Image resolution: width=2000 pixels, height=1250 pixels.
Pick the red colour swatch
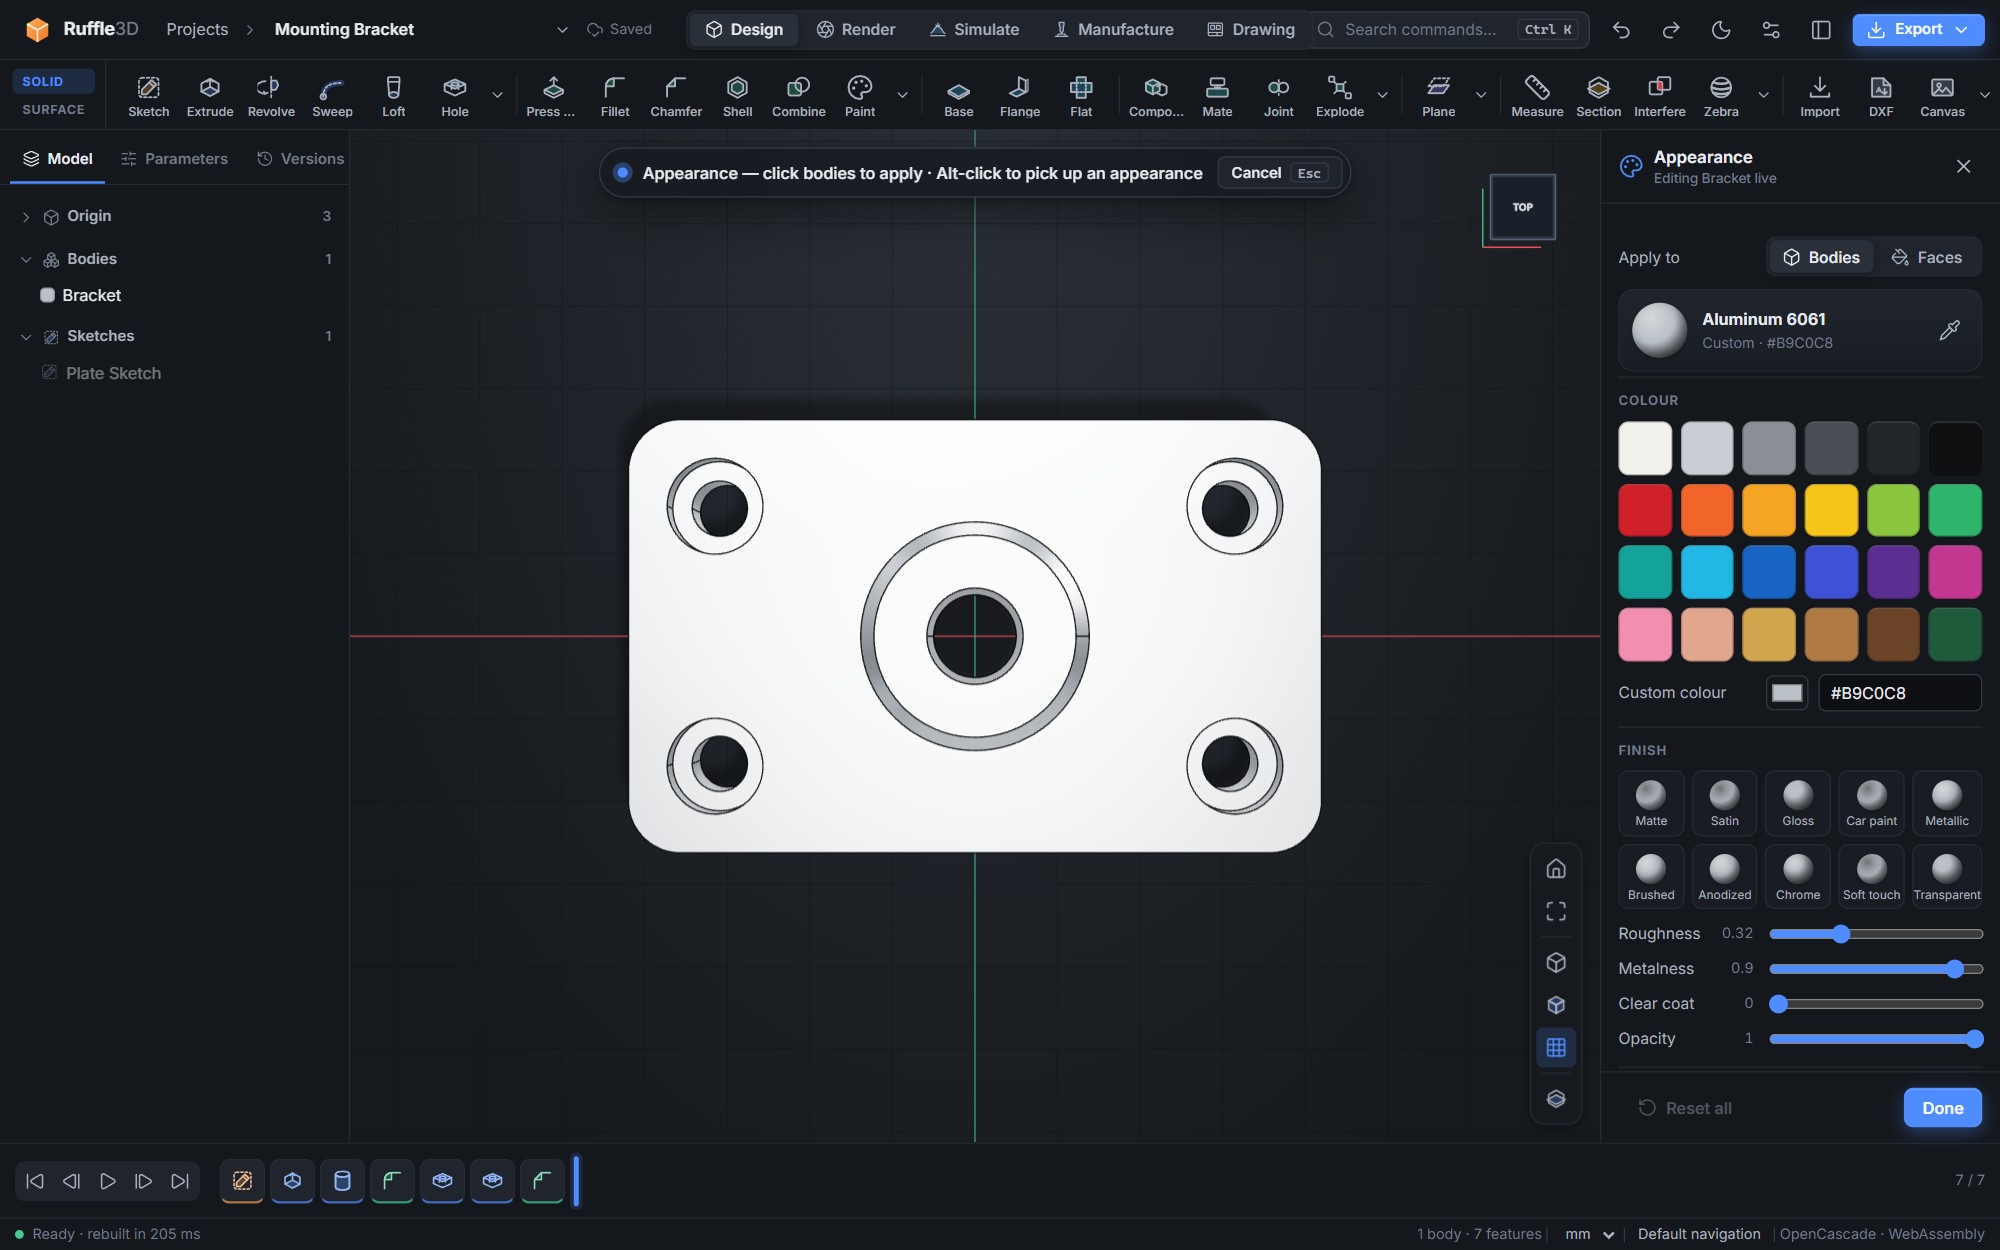pos(1645,510)
